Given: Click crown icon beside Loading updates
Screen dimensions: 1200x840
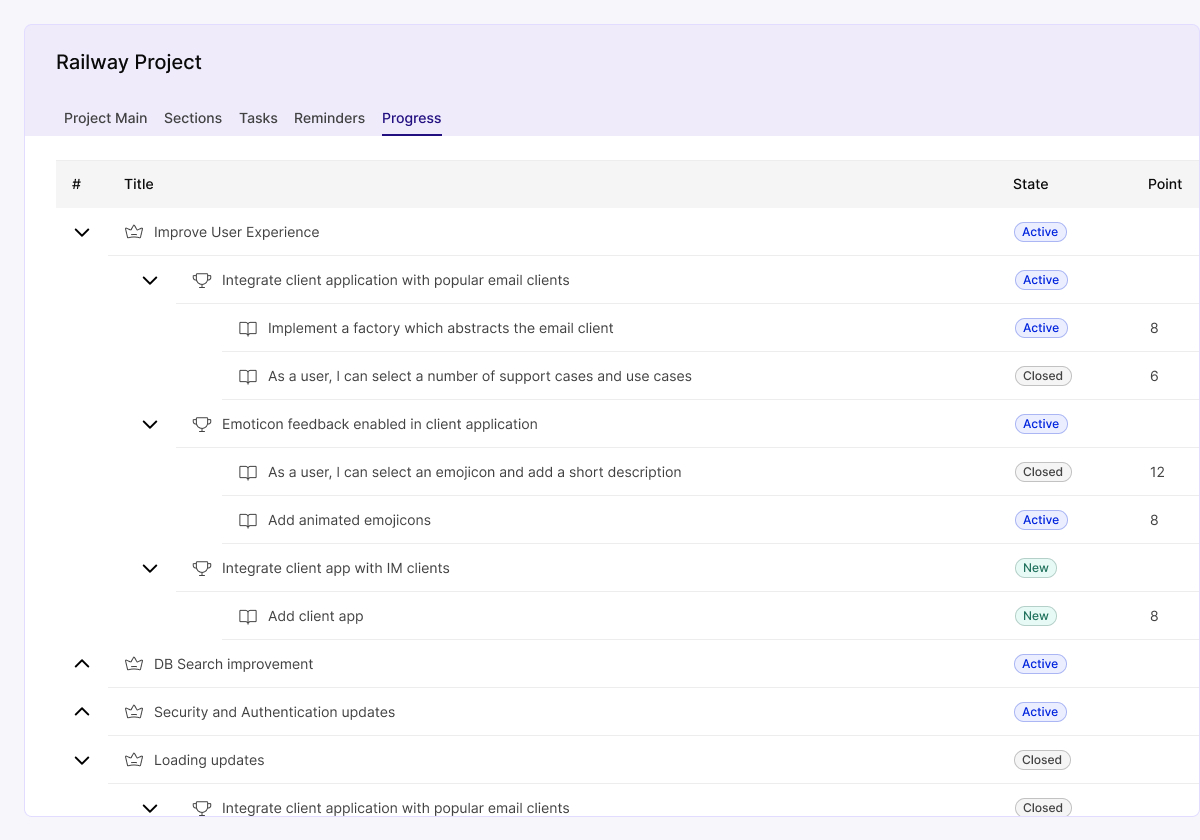Looking at the screenshot, I should coord(134,760).
